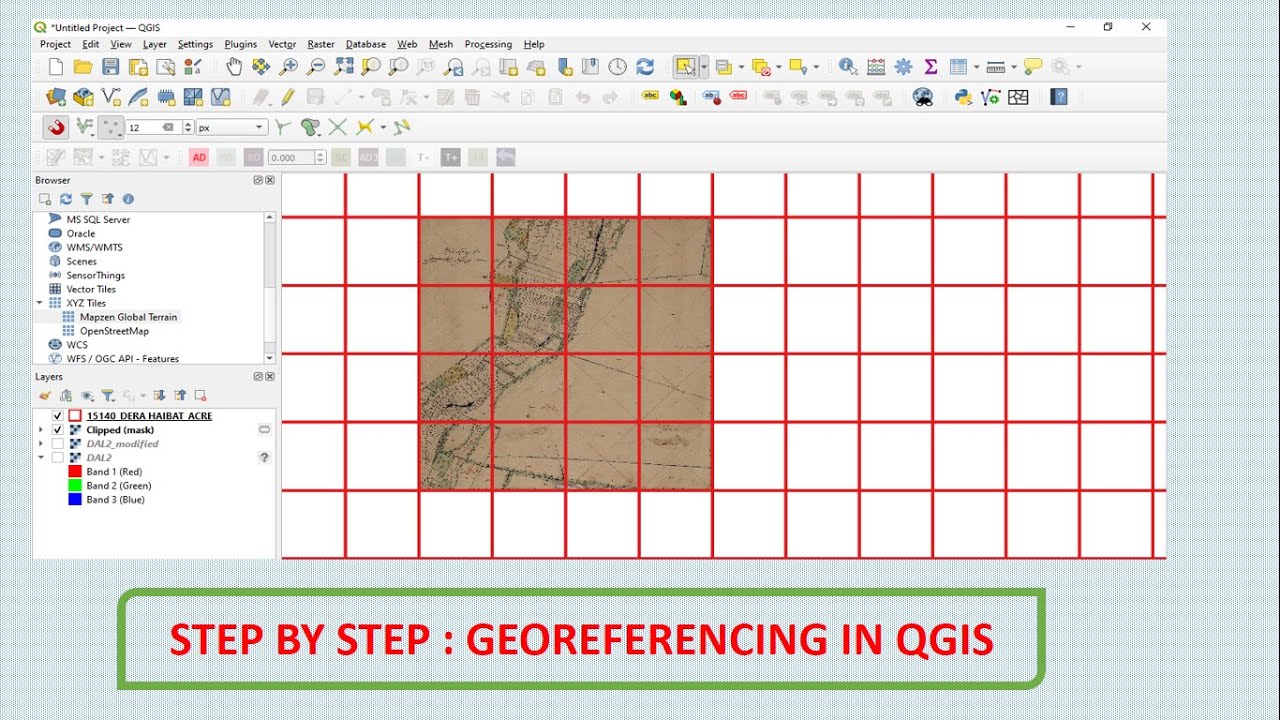
Task: Create a new project with the blank page icon
Action: coord(56,67)
